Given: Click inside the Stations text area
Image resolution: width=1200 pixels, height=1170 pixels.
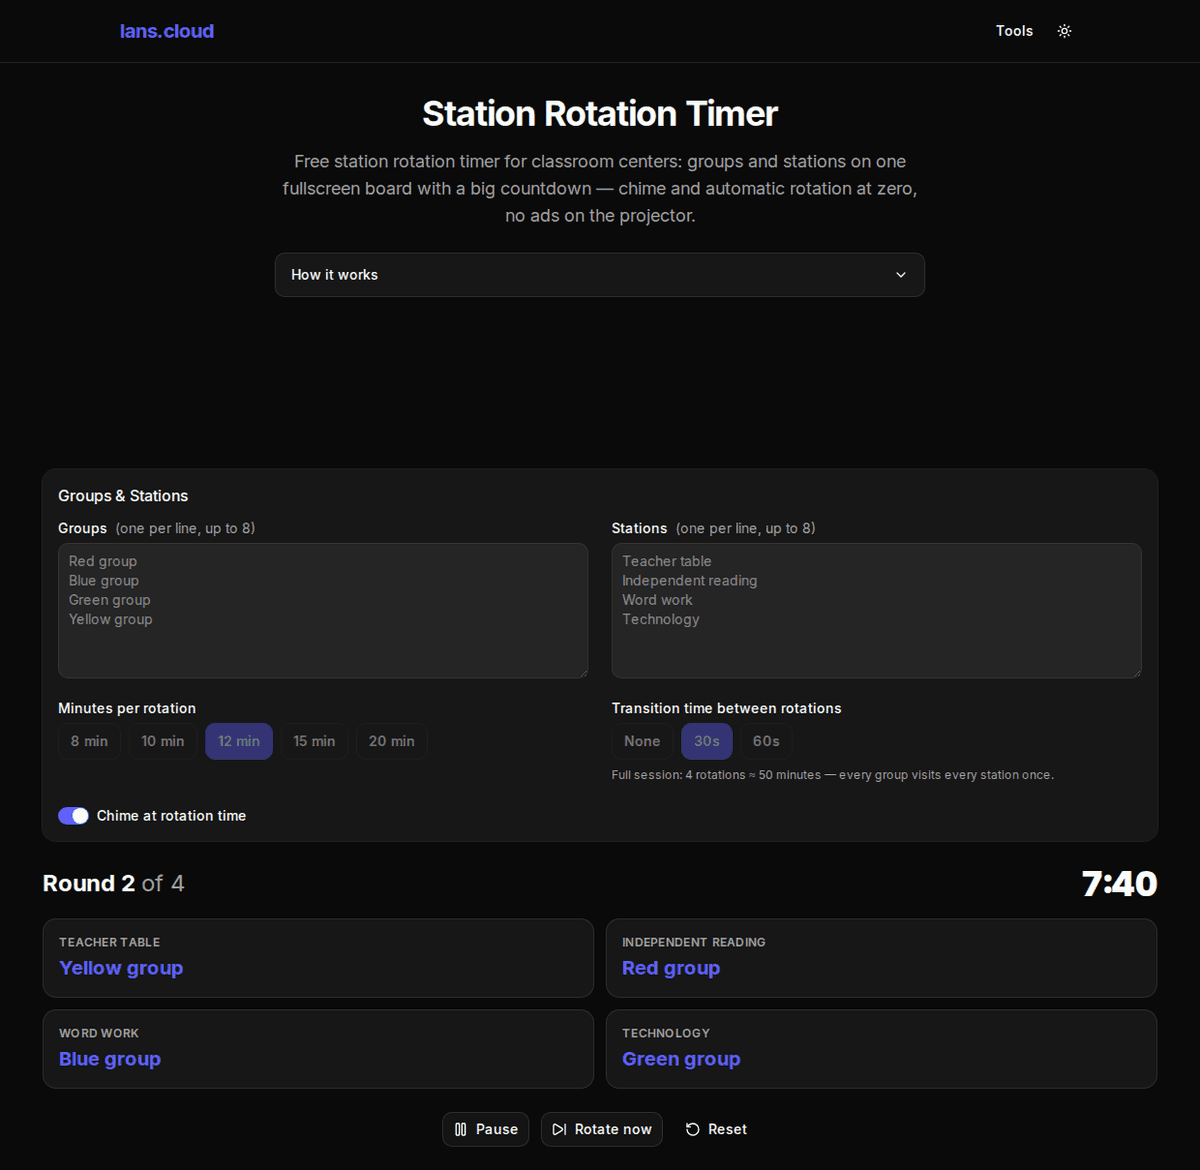Looking at the screenshot, I should [876, 610].
